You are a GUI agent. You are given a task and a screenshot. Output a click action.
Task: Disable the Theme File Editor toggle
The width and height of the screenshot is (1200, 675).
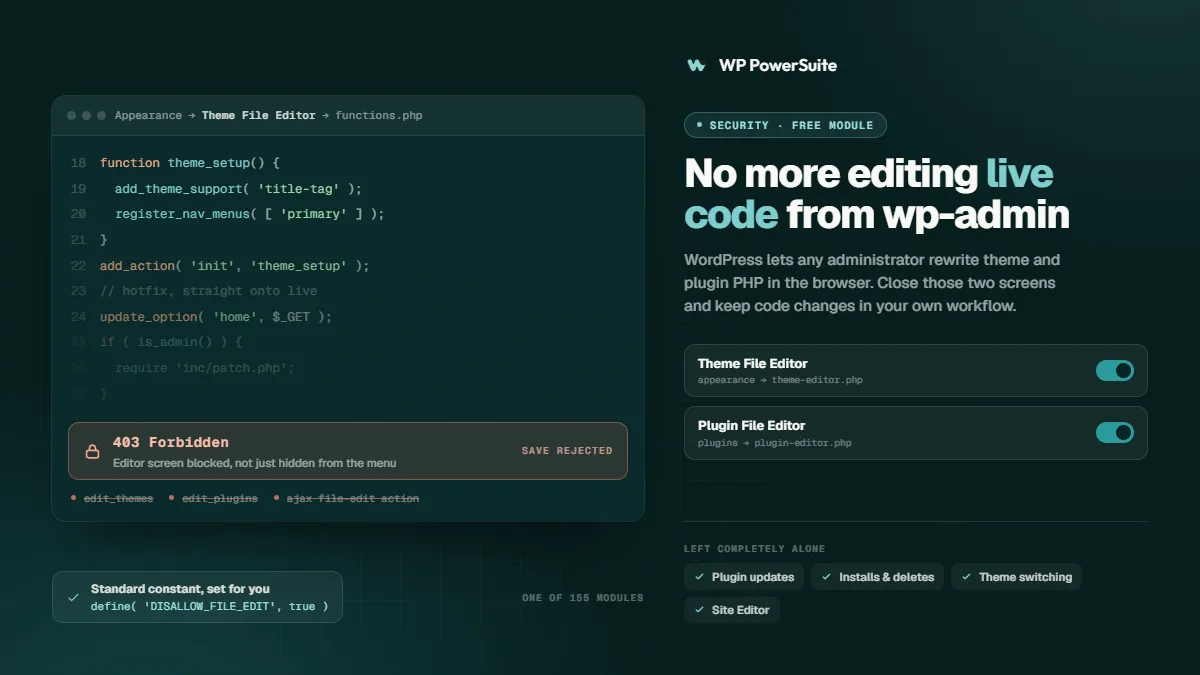click(1115, 371)
